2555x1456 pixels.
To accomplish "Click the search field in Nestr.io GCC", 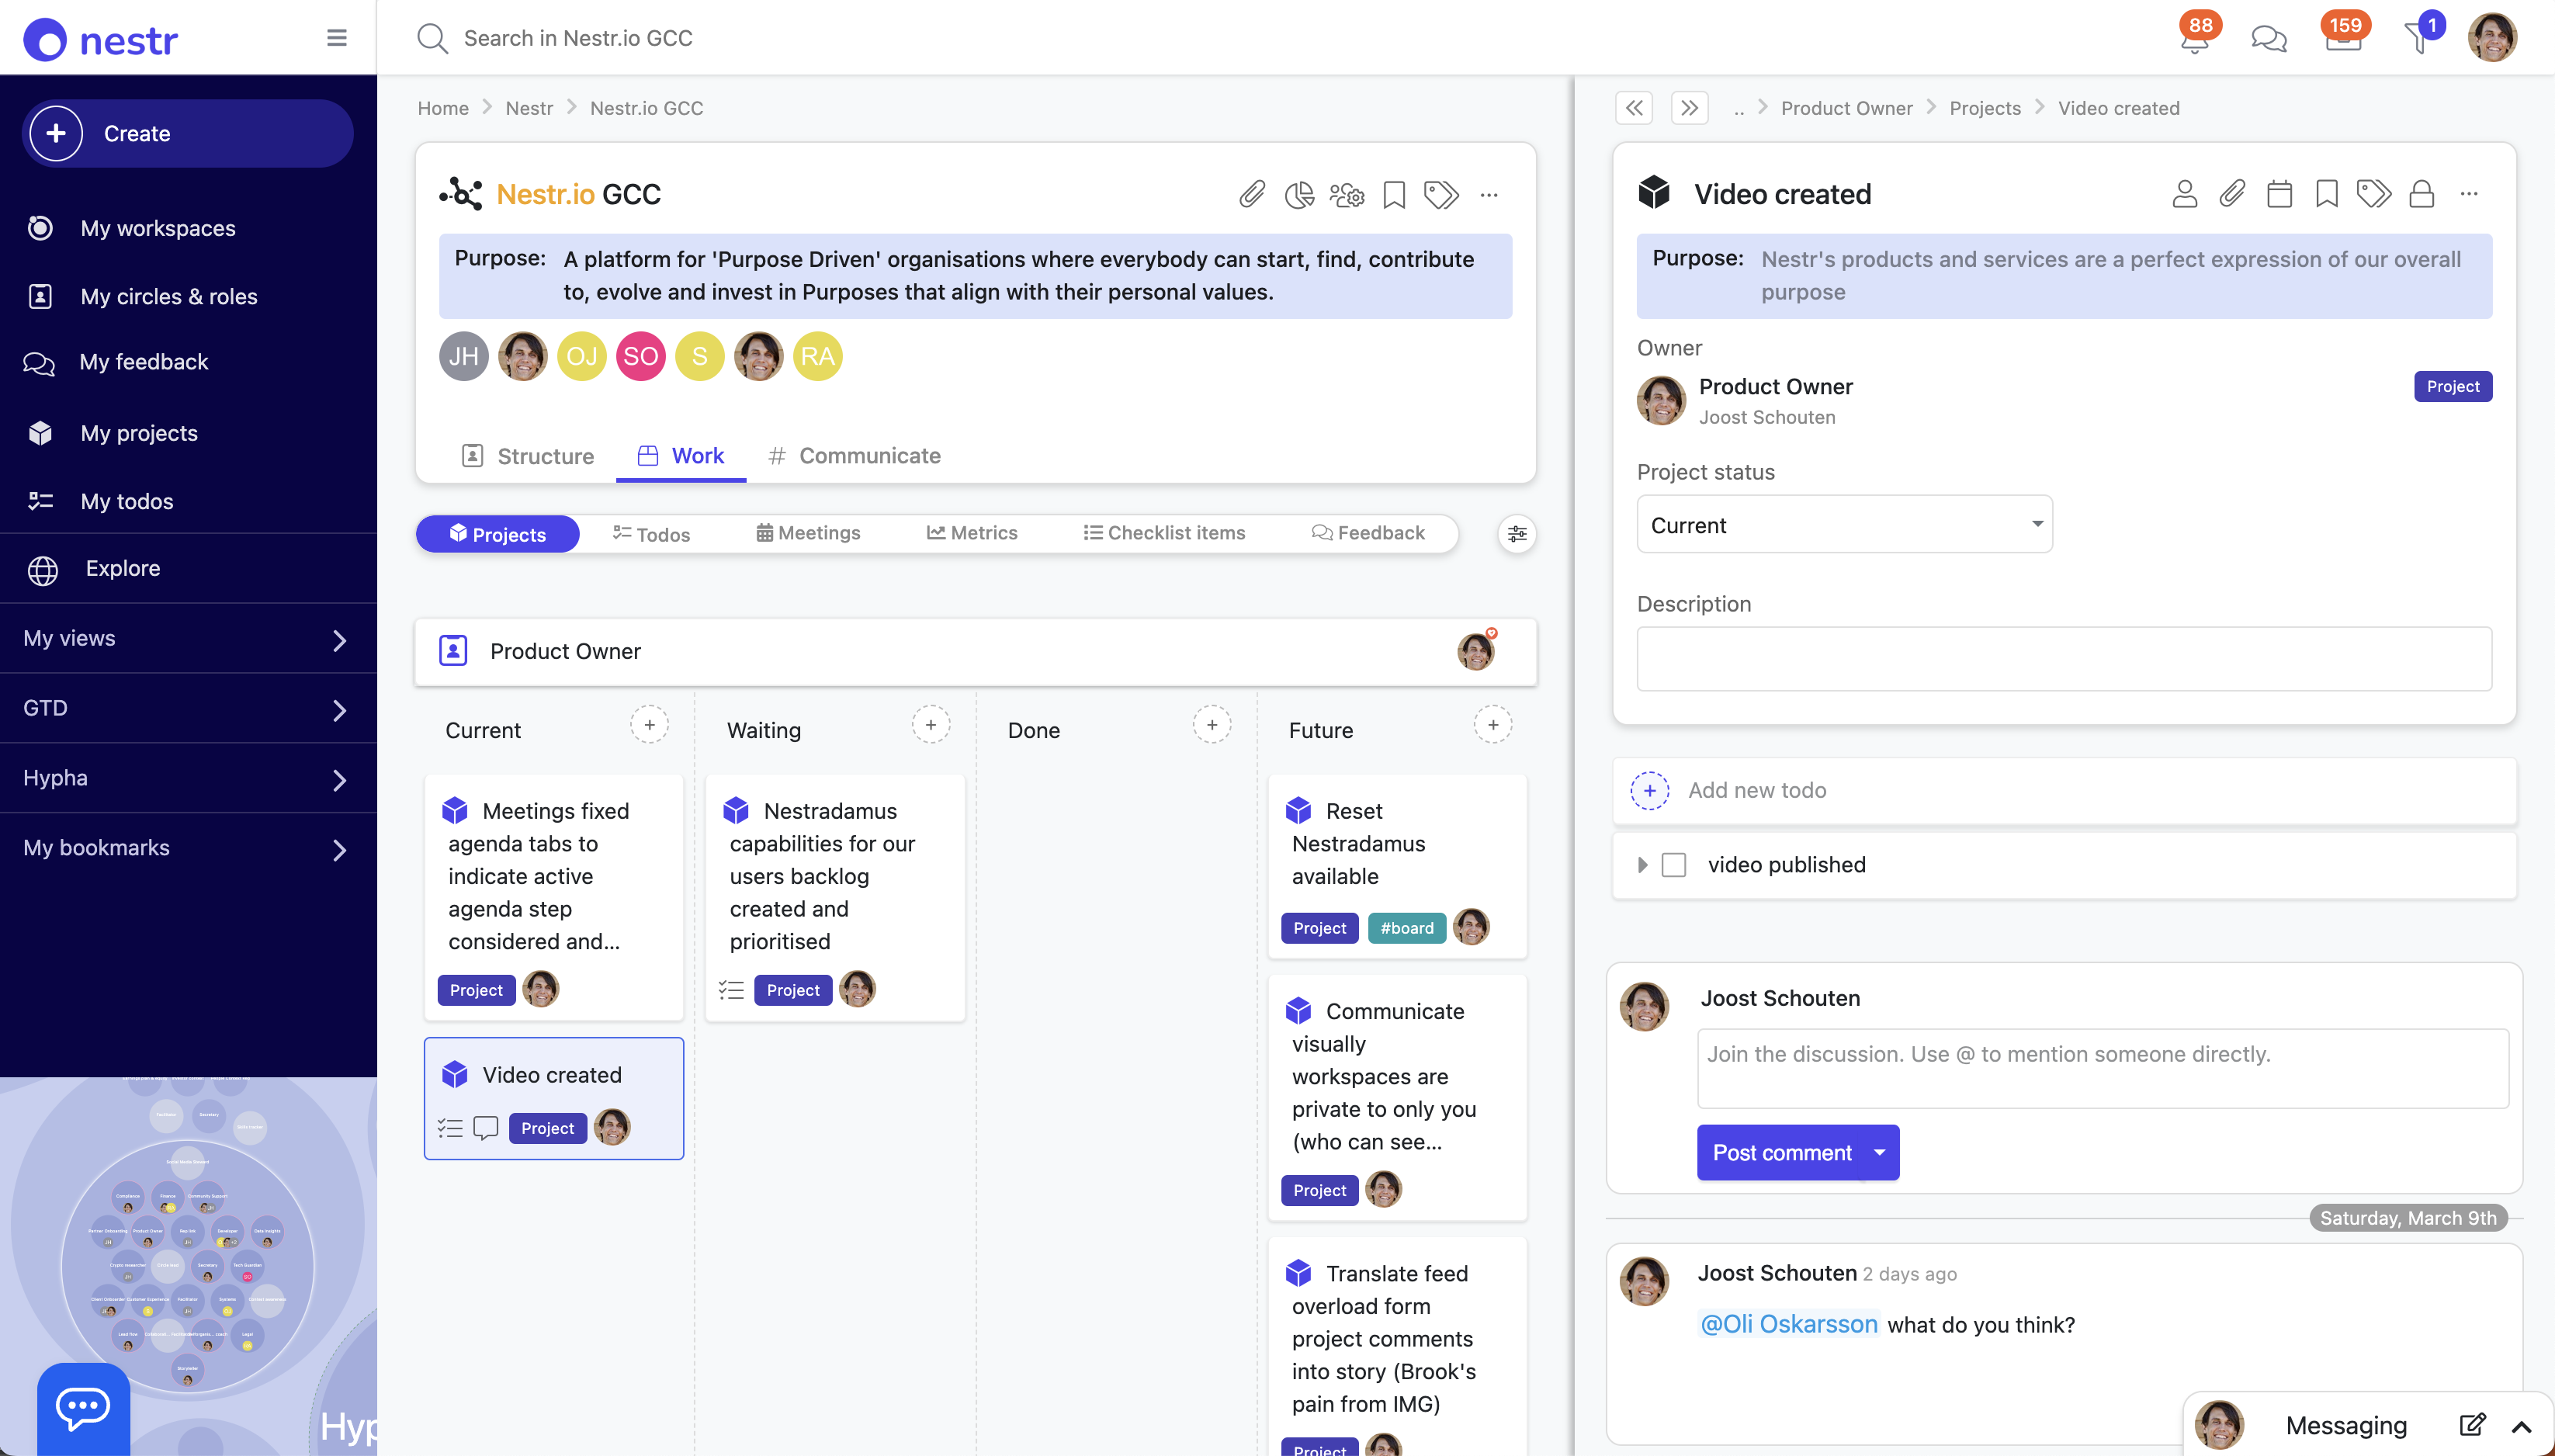I will click(x=578, y=38).
